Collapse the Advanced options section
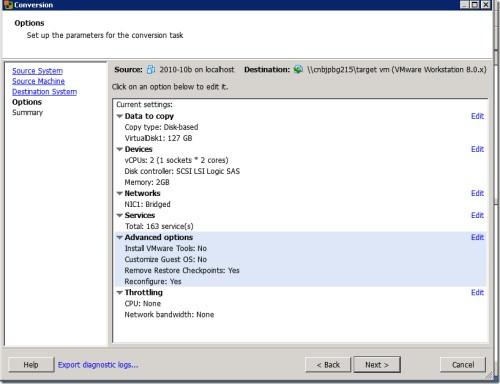Screen dimensions: 500x384 (x=120, y=237)
